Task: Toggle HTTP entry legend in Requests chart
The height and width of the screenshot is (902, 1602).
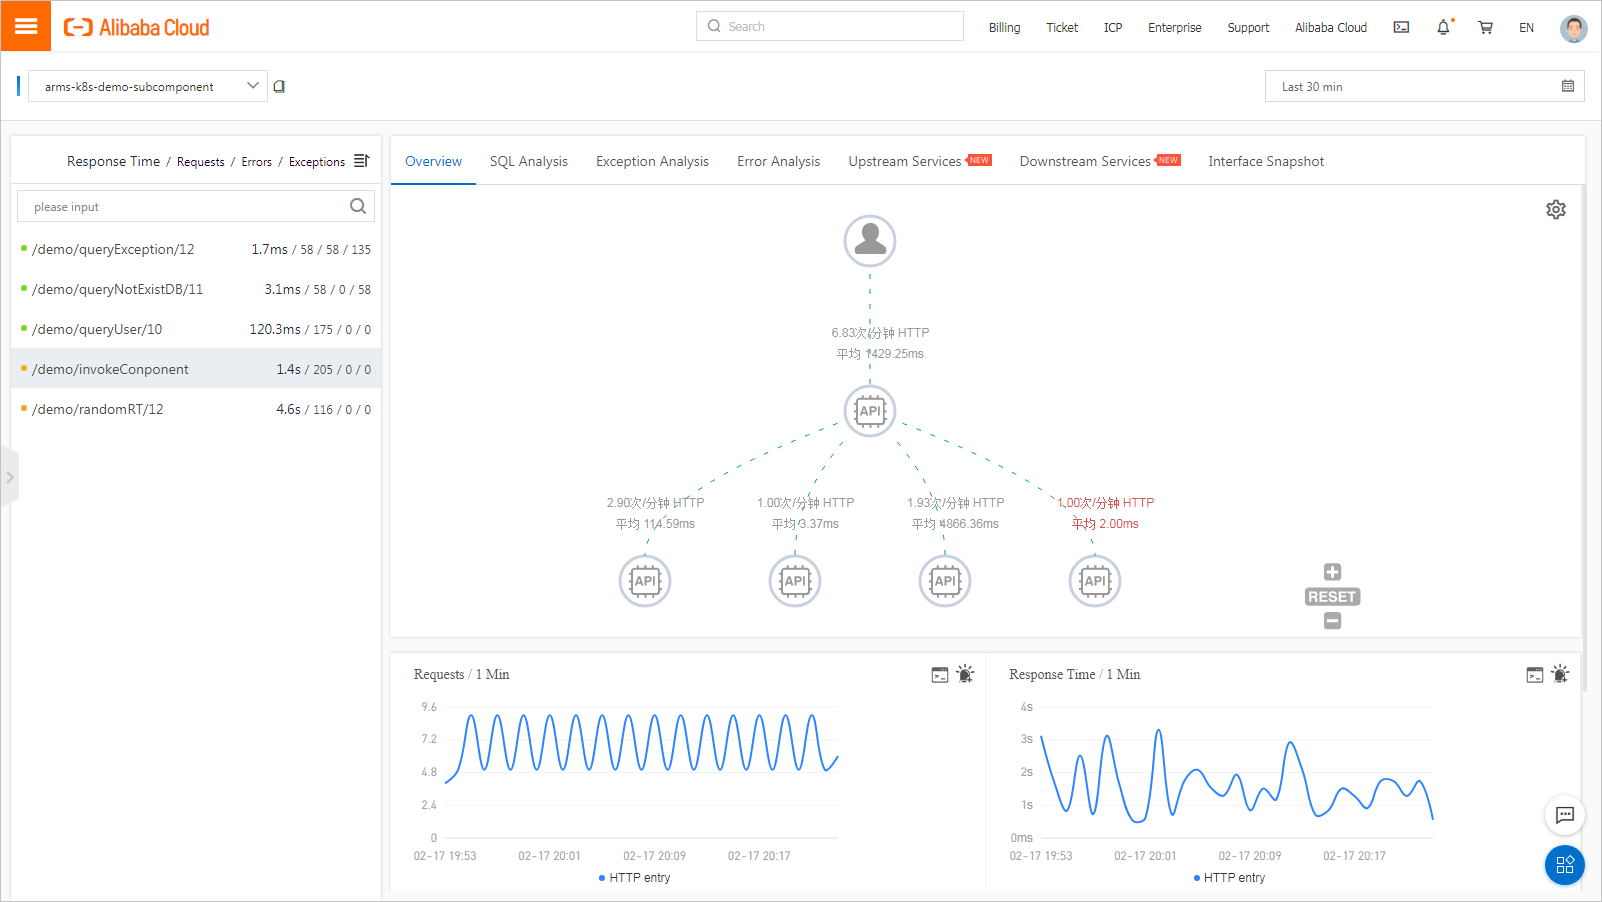Action: click(634, 878)
